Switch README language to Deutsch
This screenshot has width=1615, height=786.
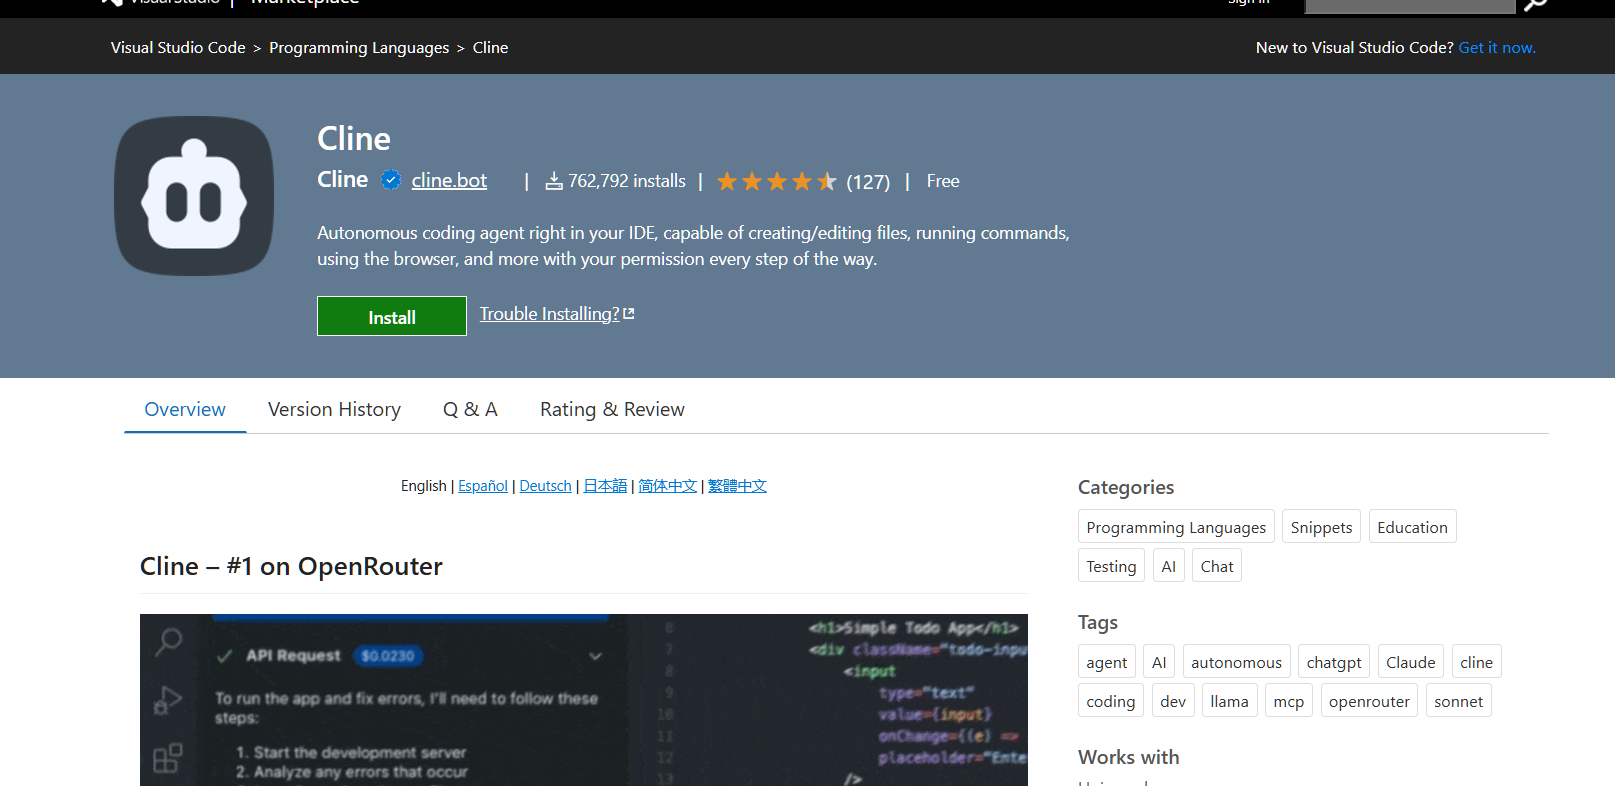pos(546,486)
